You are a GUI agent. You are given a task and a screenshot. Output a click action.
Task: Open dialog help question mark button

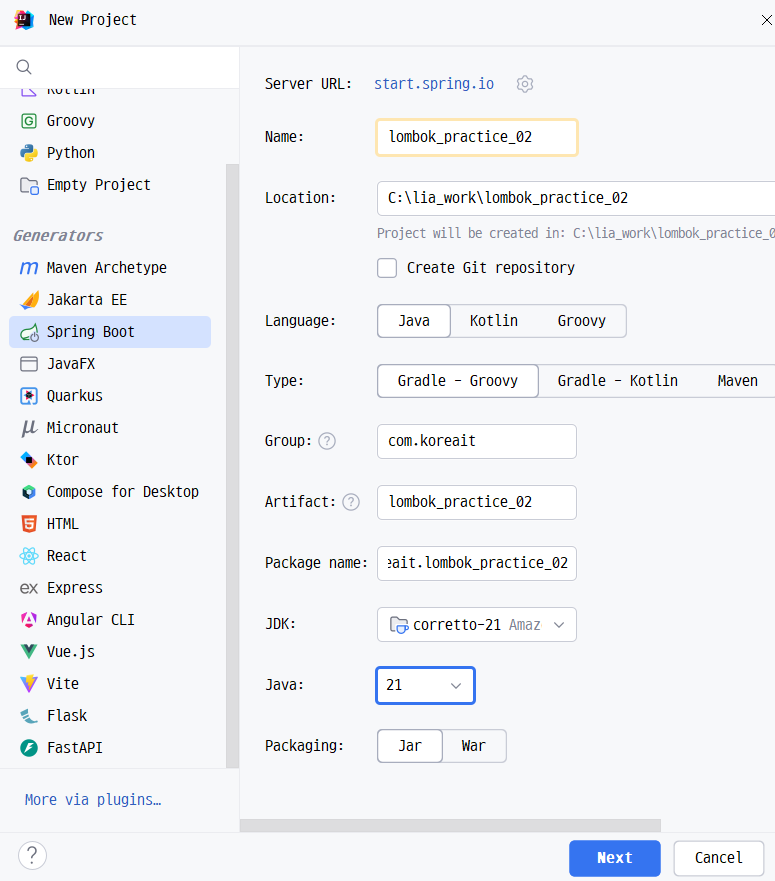(x=32, y=856)
